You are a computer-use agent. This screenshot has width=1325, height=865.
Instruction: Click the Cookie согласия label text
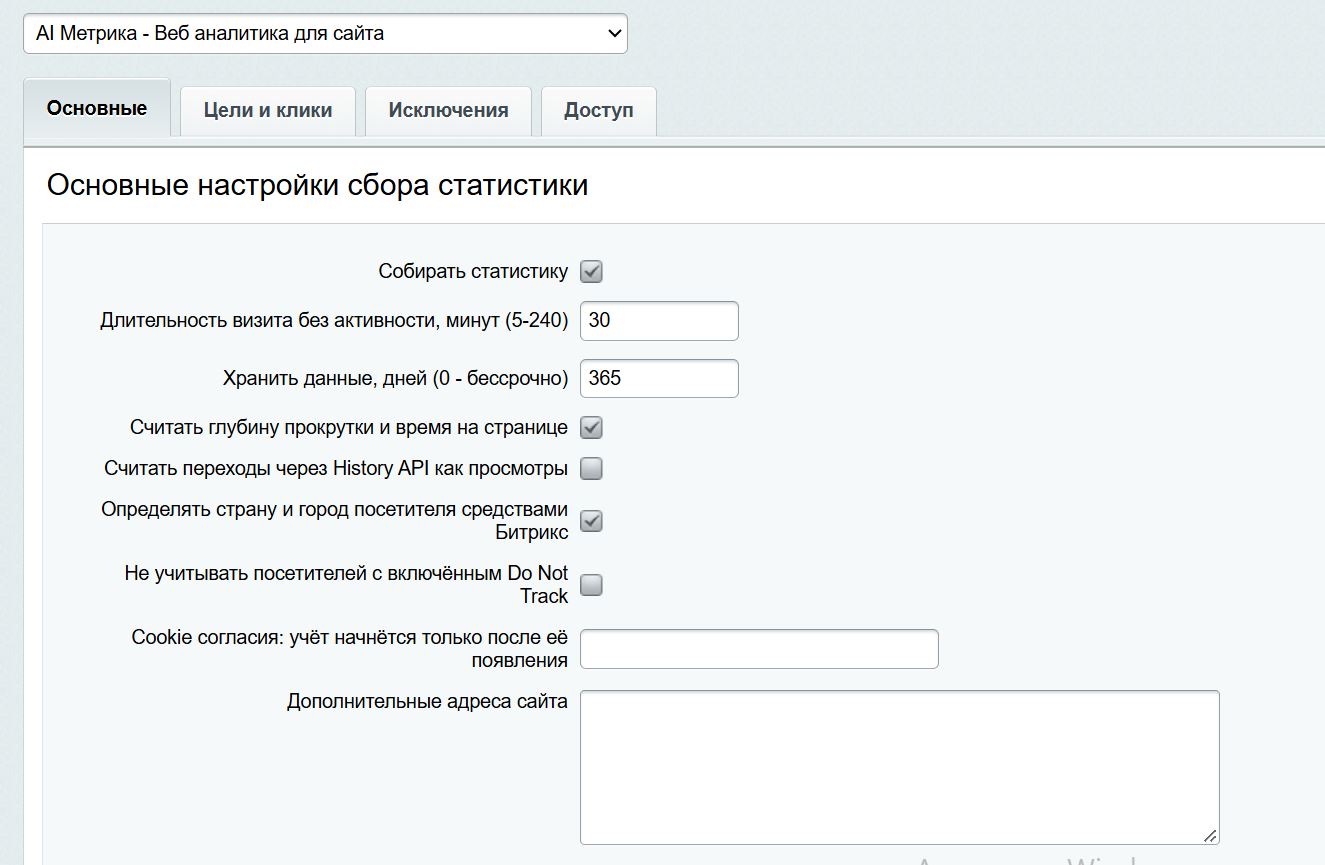click(x=350, y=649)
